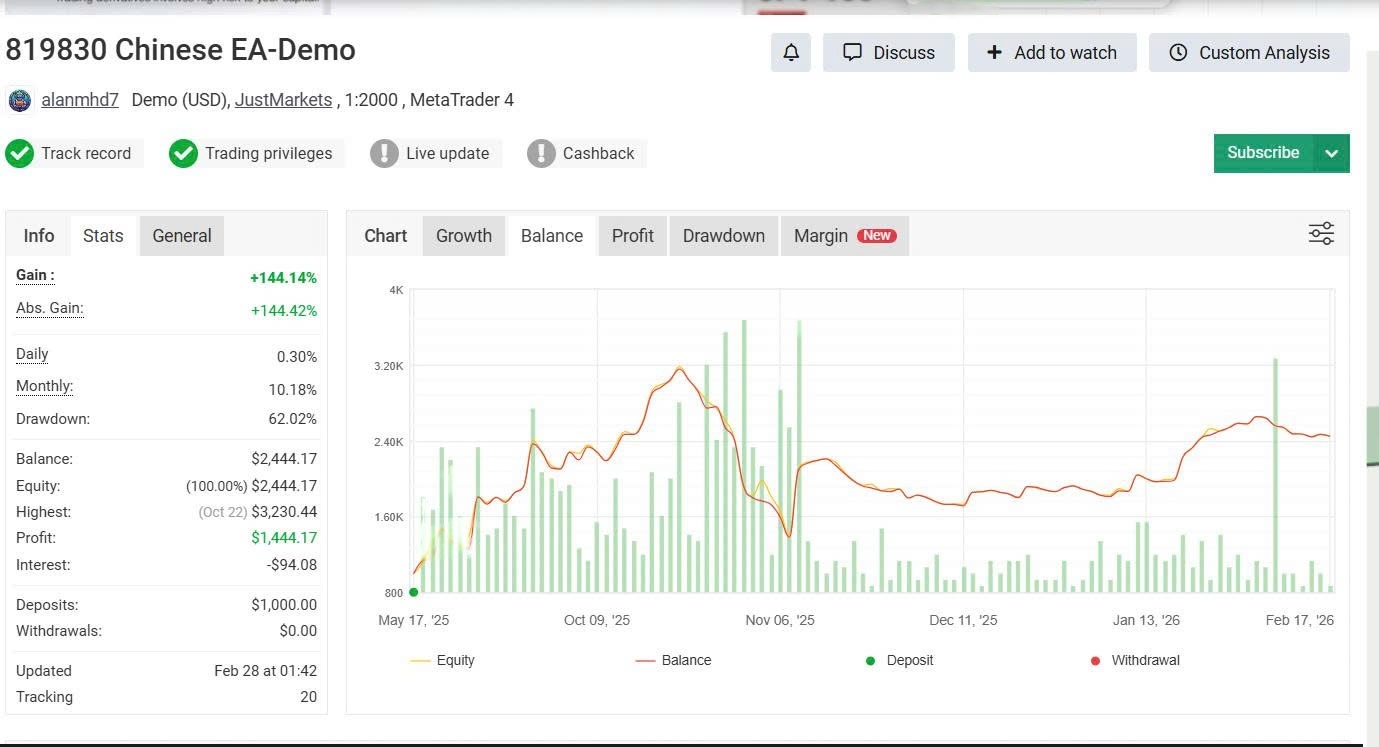
Task: Click the bell notification icon
Action: [790, 53]
